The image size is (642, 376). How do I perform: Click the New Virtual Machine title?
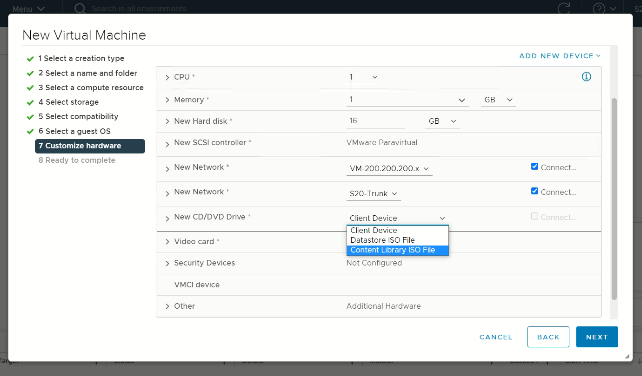click(x=84, y=35)
